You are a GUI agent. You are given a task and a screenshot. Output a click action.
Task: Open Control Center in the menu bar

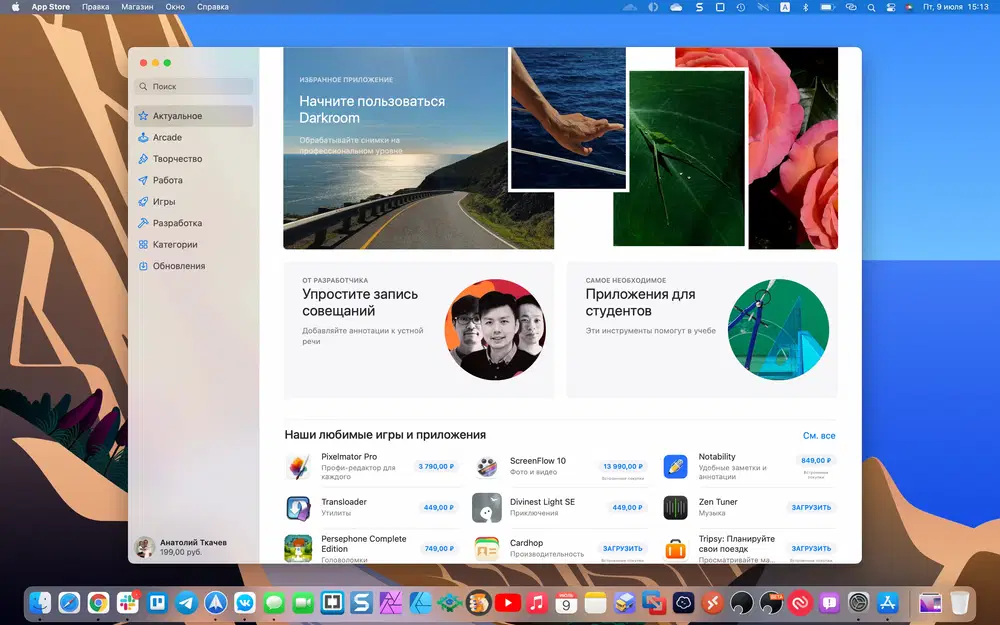891,7
